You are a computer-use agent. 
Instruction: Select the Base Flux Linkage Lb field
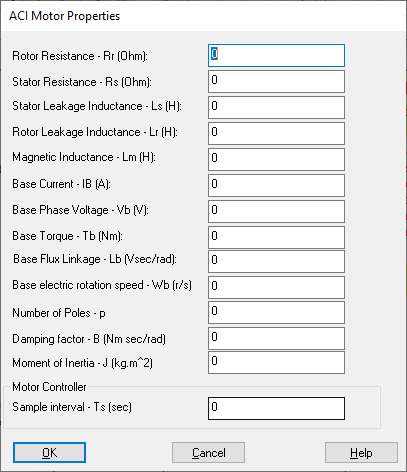pyautogui.click(x=276, y=261)
